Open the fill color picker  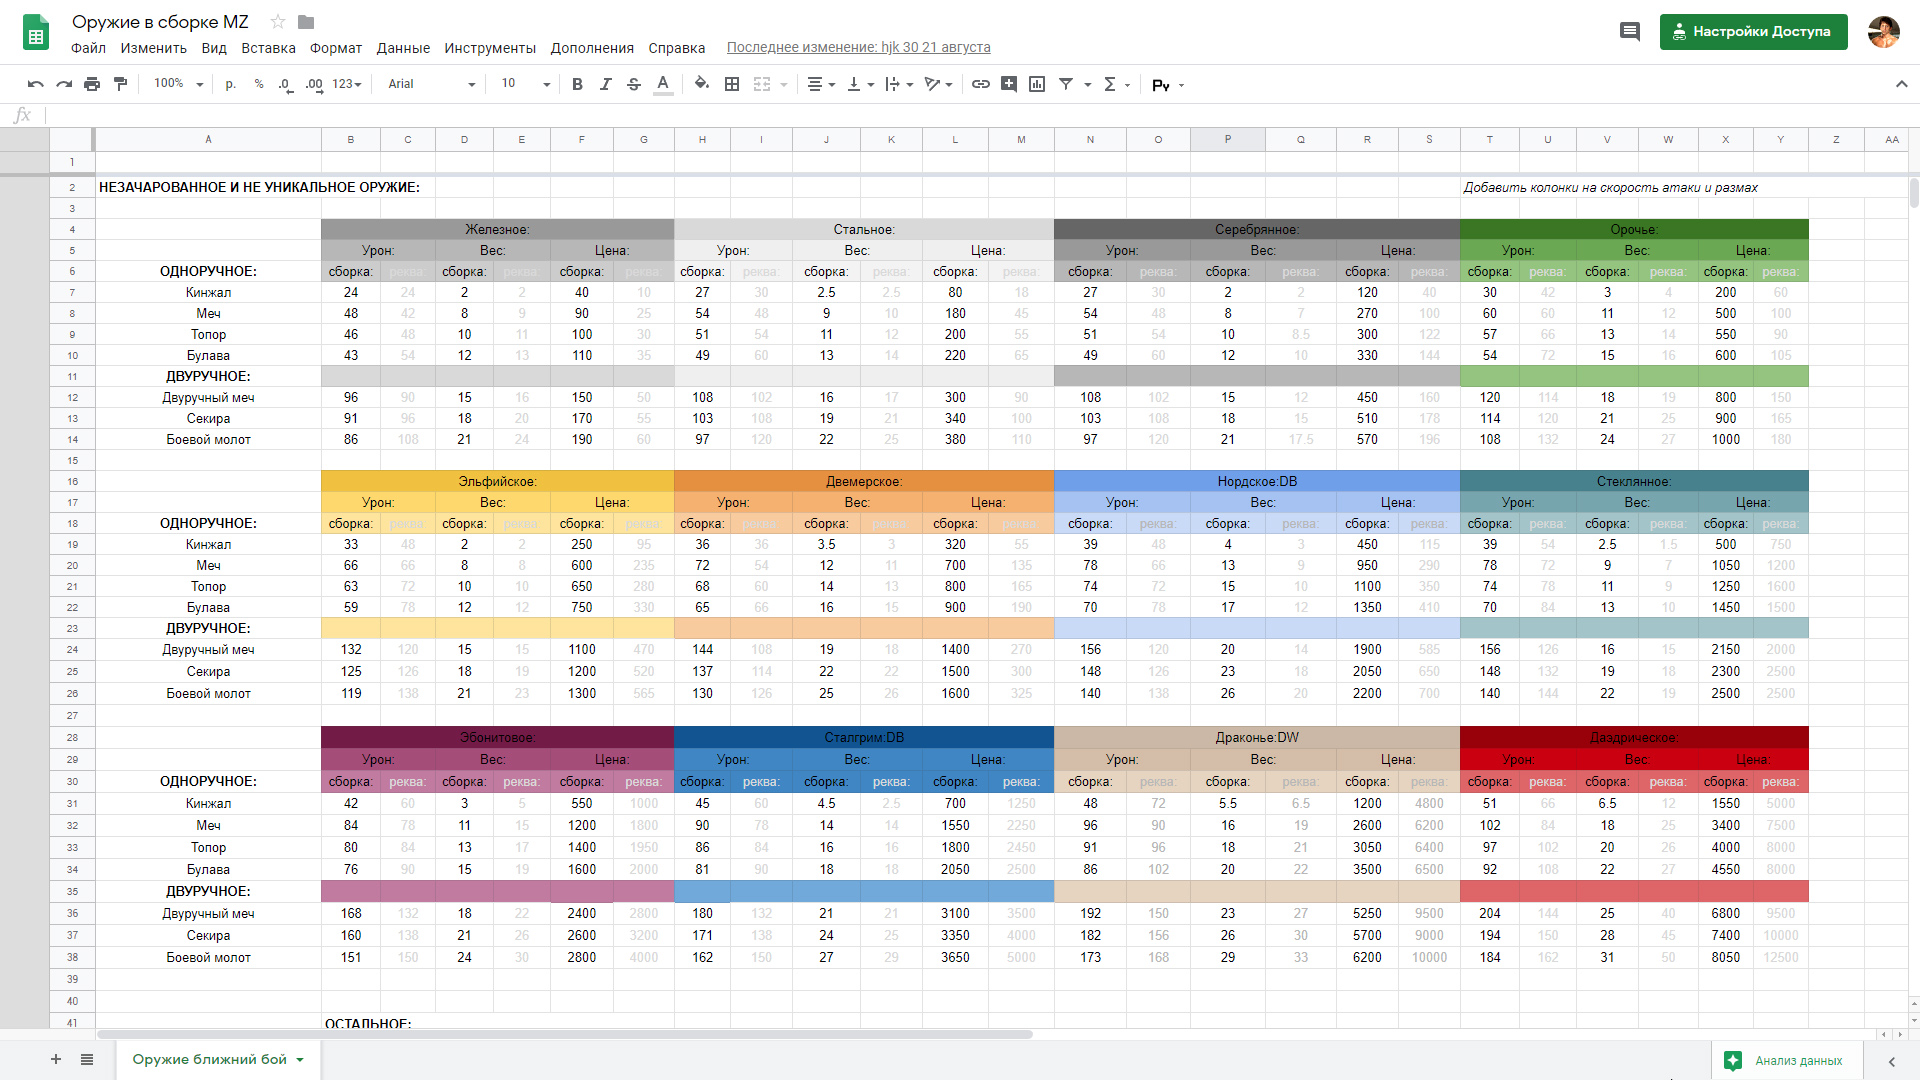coord(702,84)
